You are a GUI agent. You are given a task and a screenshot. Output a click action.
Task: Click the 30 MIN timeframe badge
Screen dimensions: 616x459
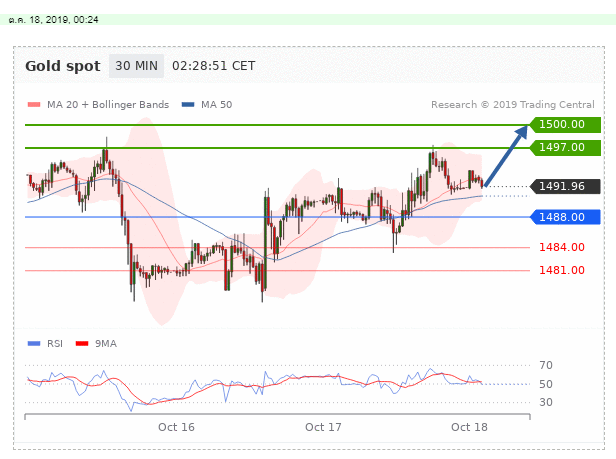[136, 66]
